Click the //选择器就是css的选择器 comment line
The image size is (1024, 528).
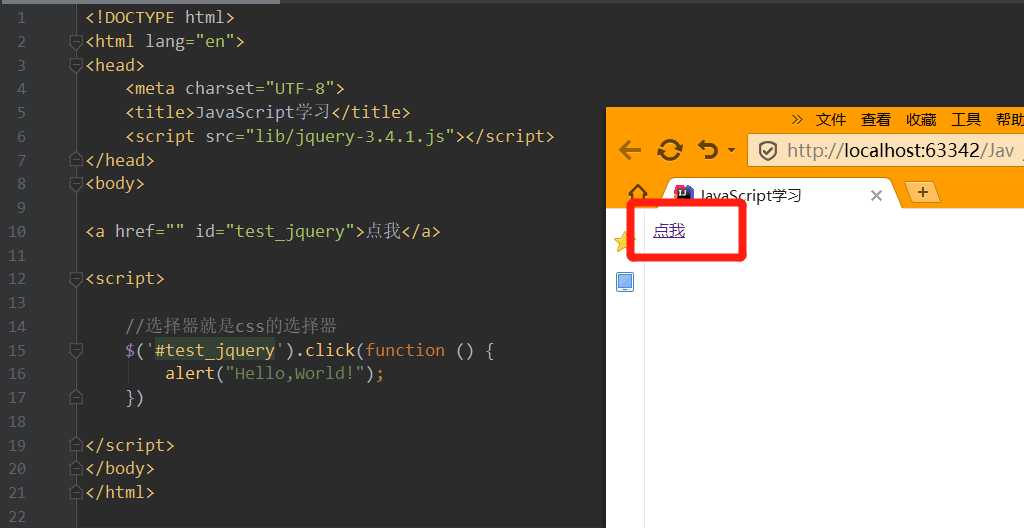pyautogui.click(x=231, y=325)
